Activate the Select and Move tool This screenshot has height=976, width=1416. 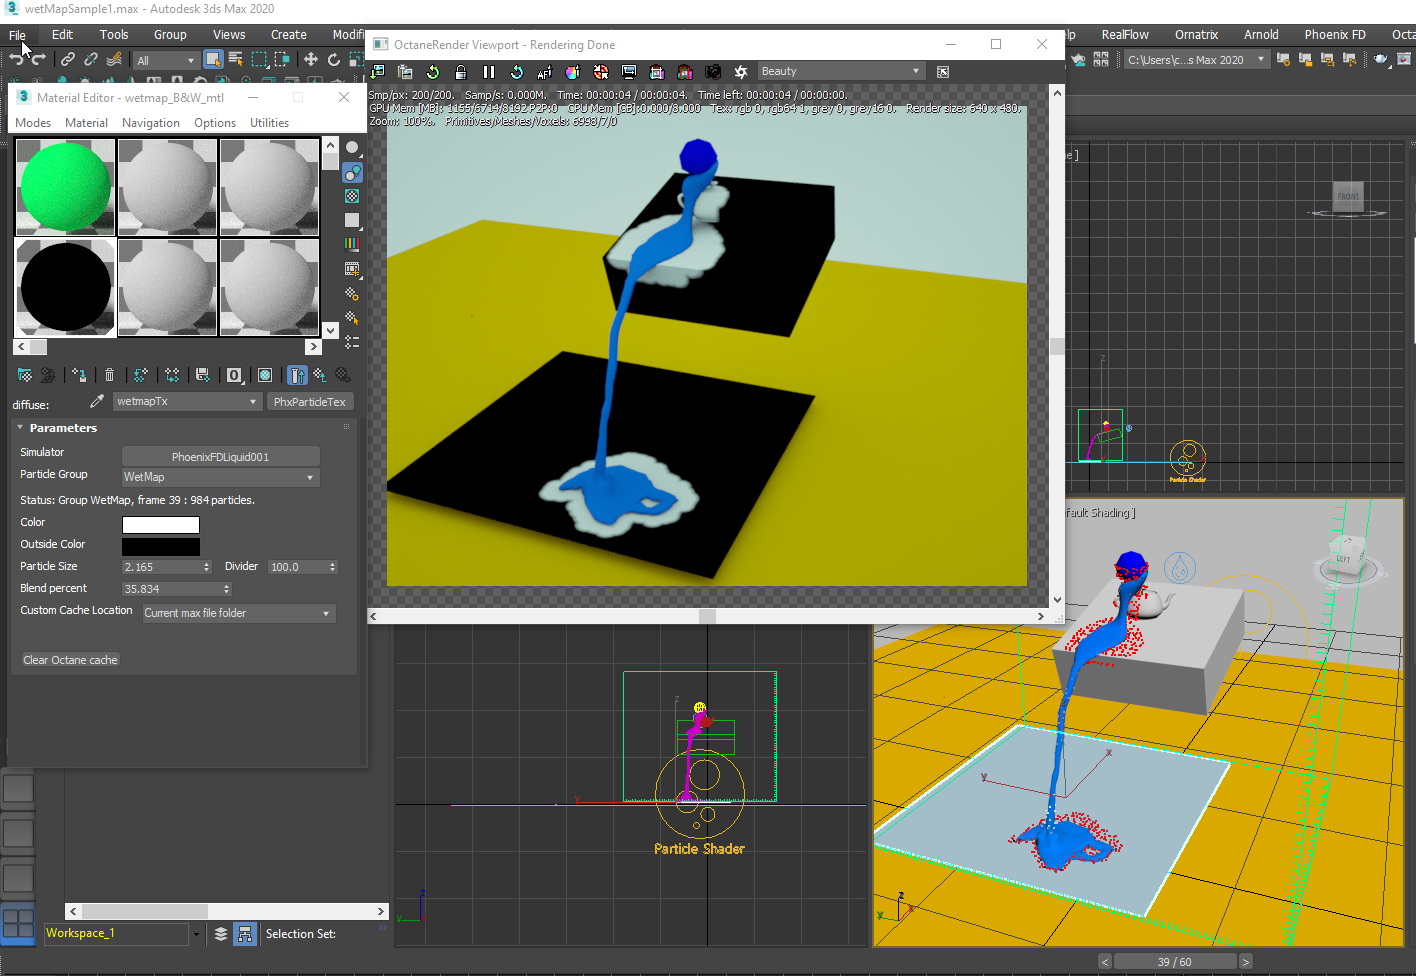coord(311,60)
